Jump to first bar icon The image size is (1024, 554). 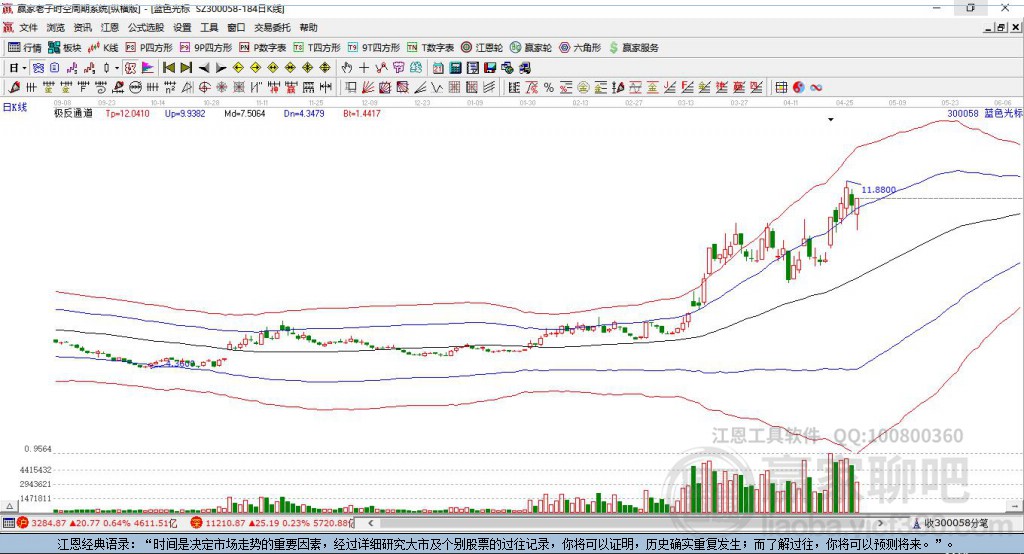coord(169,68)
